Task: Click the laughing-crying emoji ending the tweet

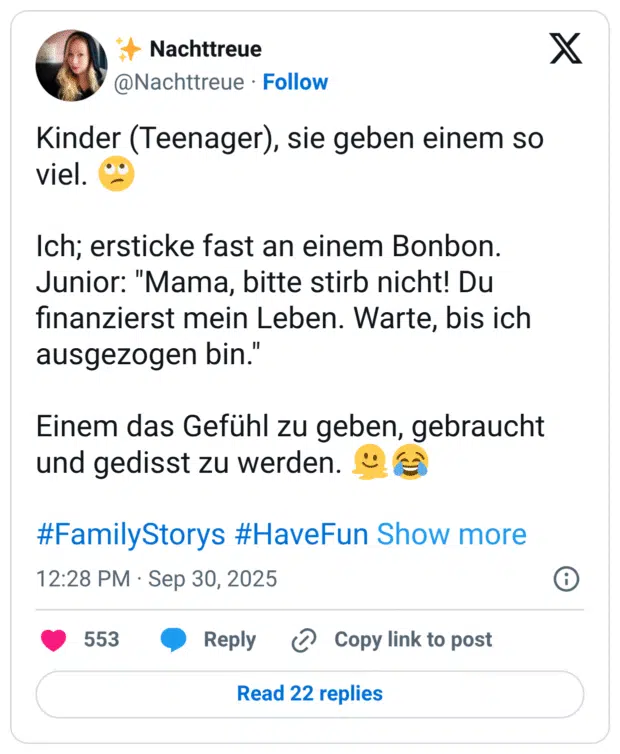Action: coord(410,463)
